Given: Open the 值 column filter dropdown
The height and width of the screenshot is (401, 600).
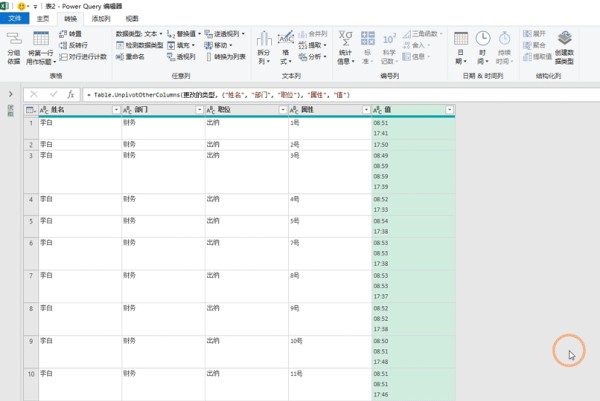Looking at the screenshot, I should pyautogui.click(x=450, y=110).
